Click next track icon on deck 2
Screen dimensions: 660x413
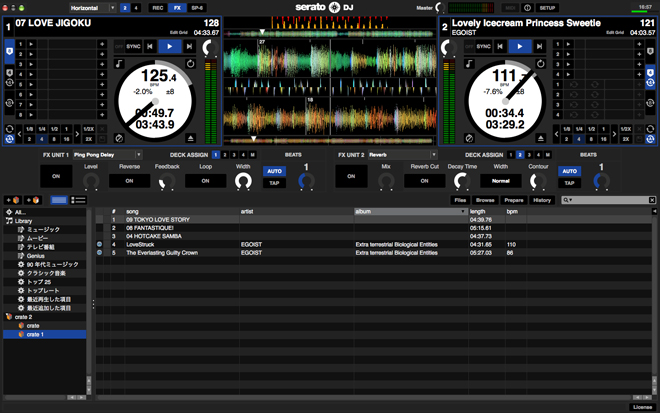coord(541,46)
